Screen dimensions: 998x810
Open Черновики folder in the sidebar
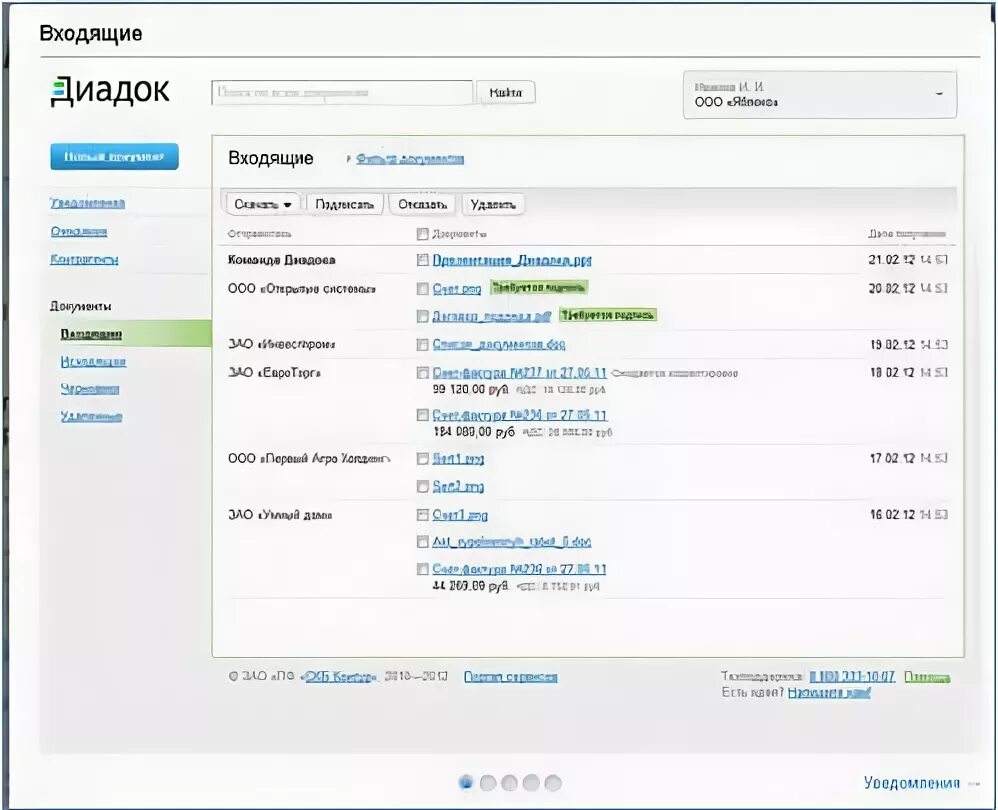tap(90, 389)
